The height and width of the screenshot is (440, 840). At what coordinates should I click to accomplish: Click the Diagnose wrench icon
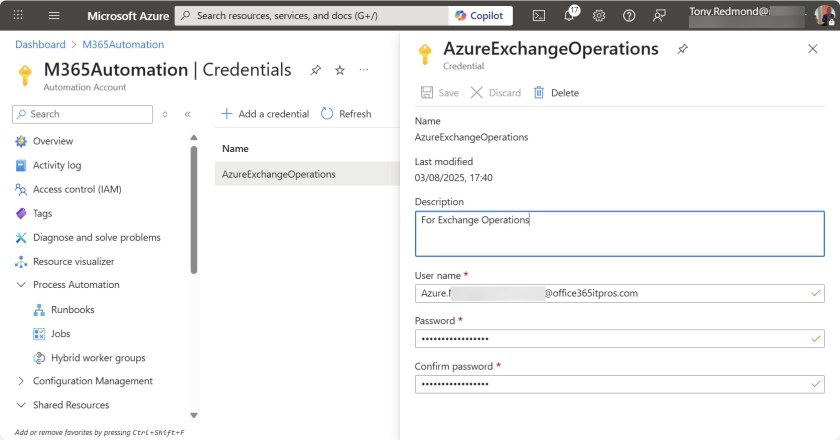coord(21,237)
